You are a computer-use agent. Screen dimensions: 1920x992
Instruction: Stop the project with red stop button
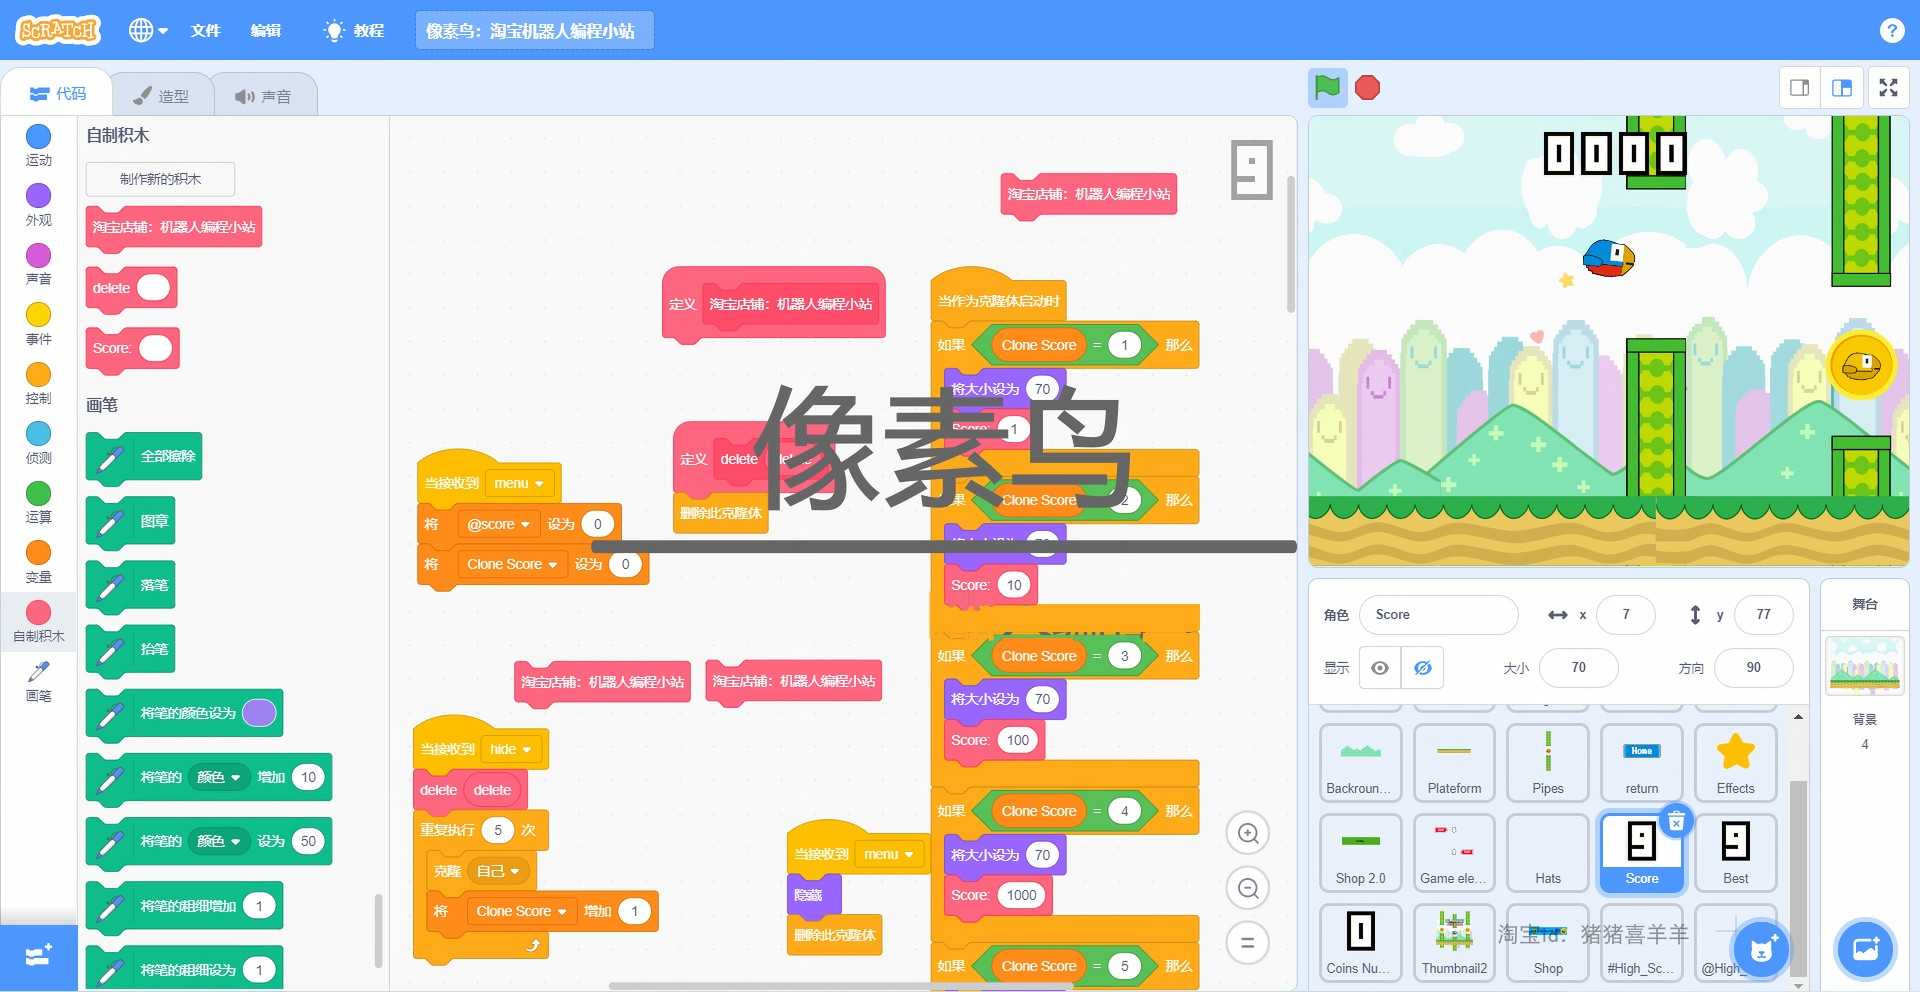[x=1367, y=88]
